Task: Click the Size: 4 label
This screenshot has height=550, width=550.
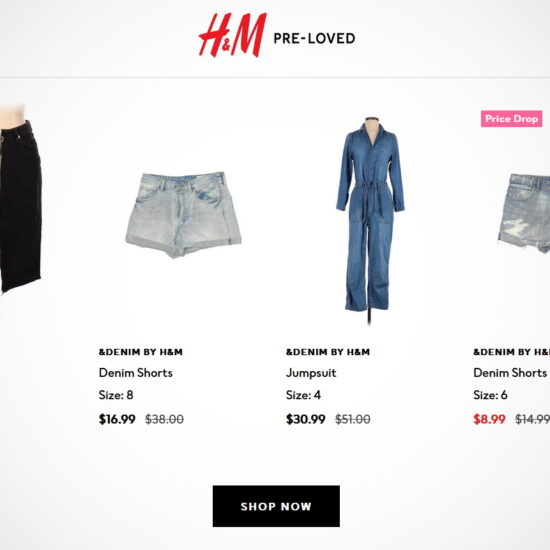Action: point(303,395)
